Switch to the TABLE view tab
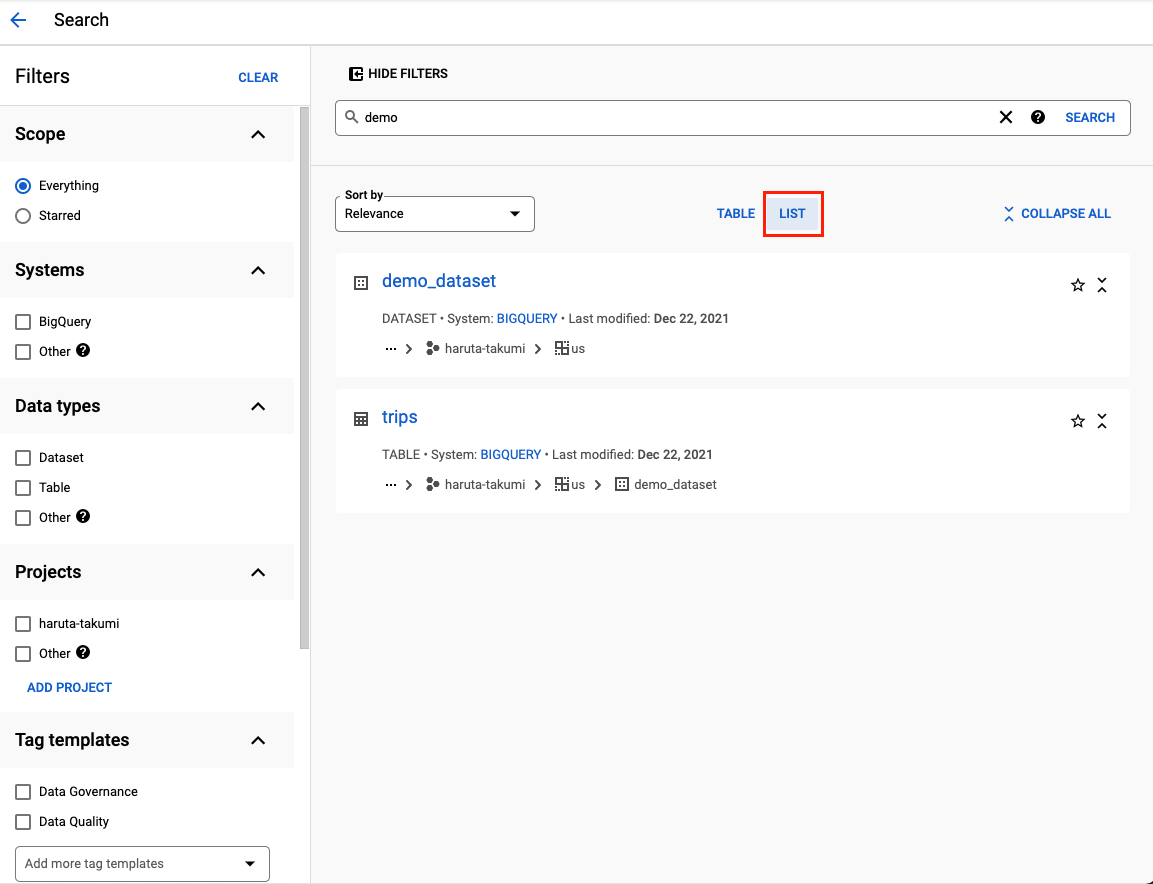 click(735, 213)
